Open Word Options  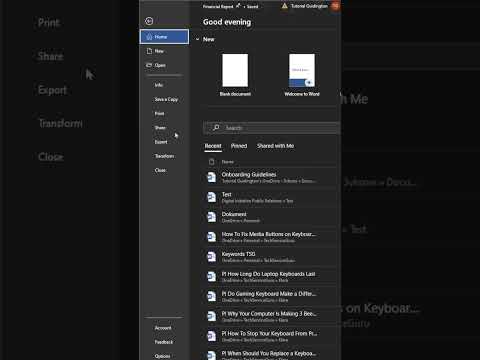[x=162, y=356]
